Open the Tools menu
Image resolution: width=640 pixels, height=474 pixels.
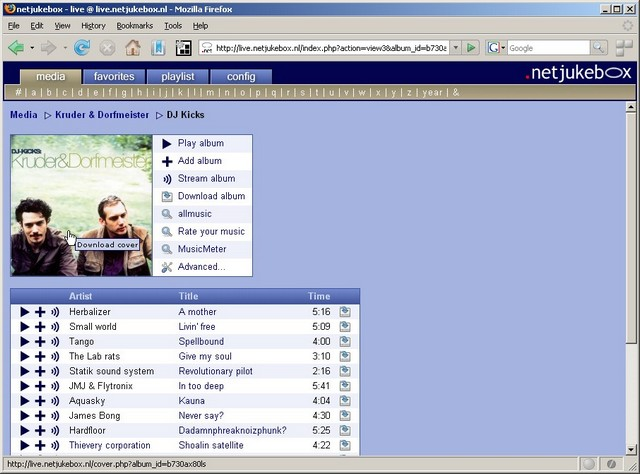pos(173,26)
